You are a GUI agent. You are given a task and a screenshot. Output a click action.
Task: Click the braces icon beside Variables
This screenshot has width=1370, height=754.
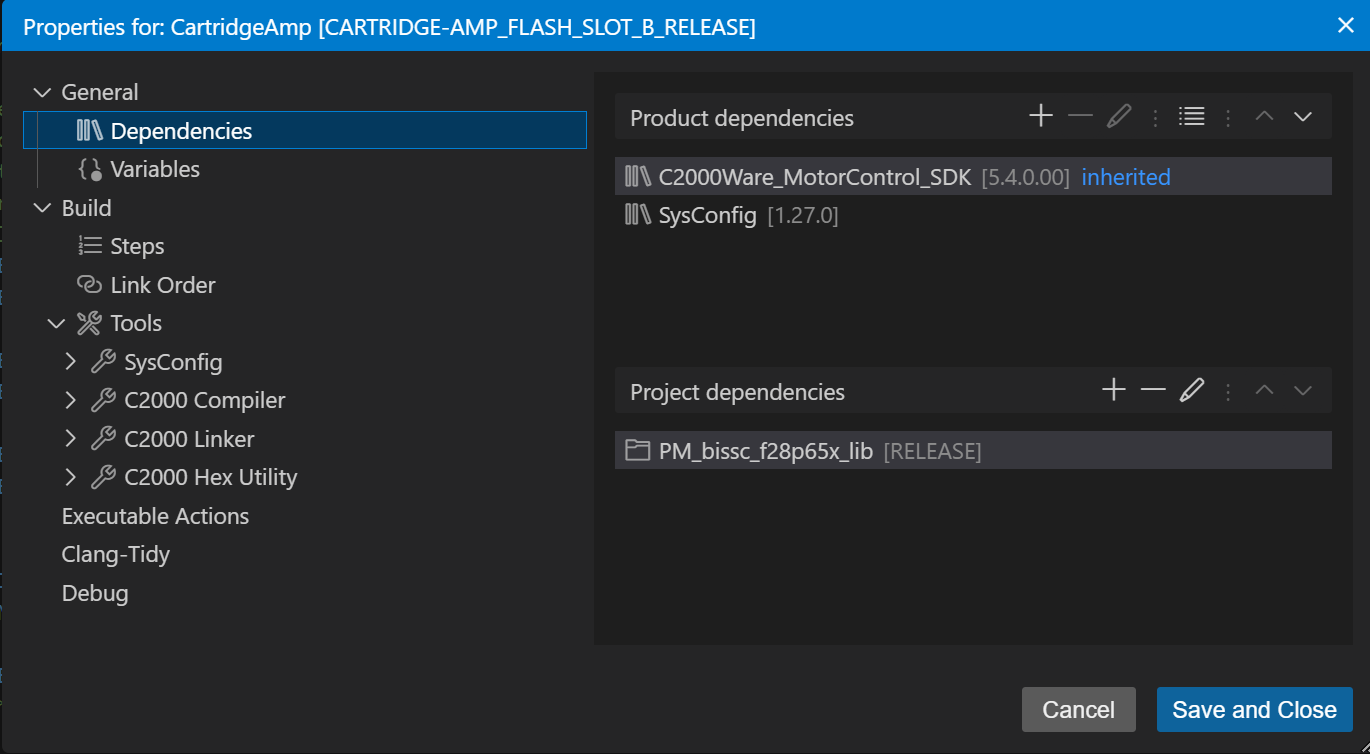click(90, 169)
